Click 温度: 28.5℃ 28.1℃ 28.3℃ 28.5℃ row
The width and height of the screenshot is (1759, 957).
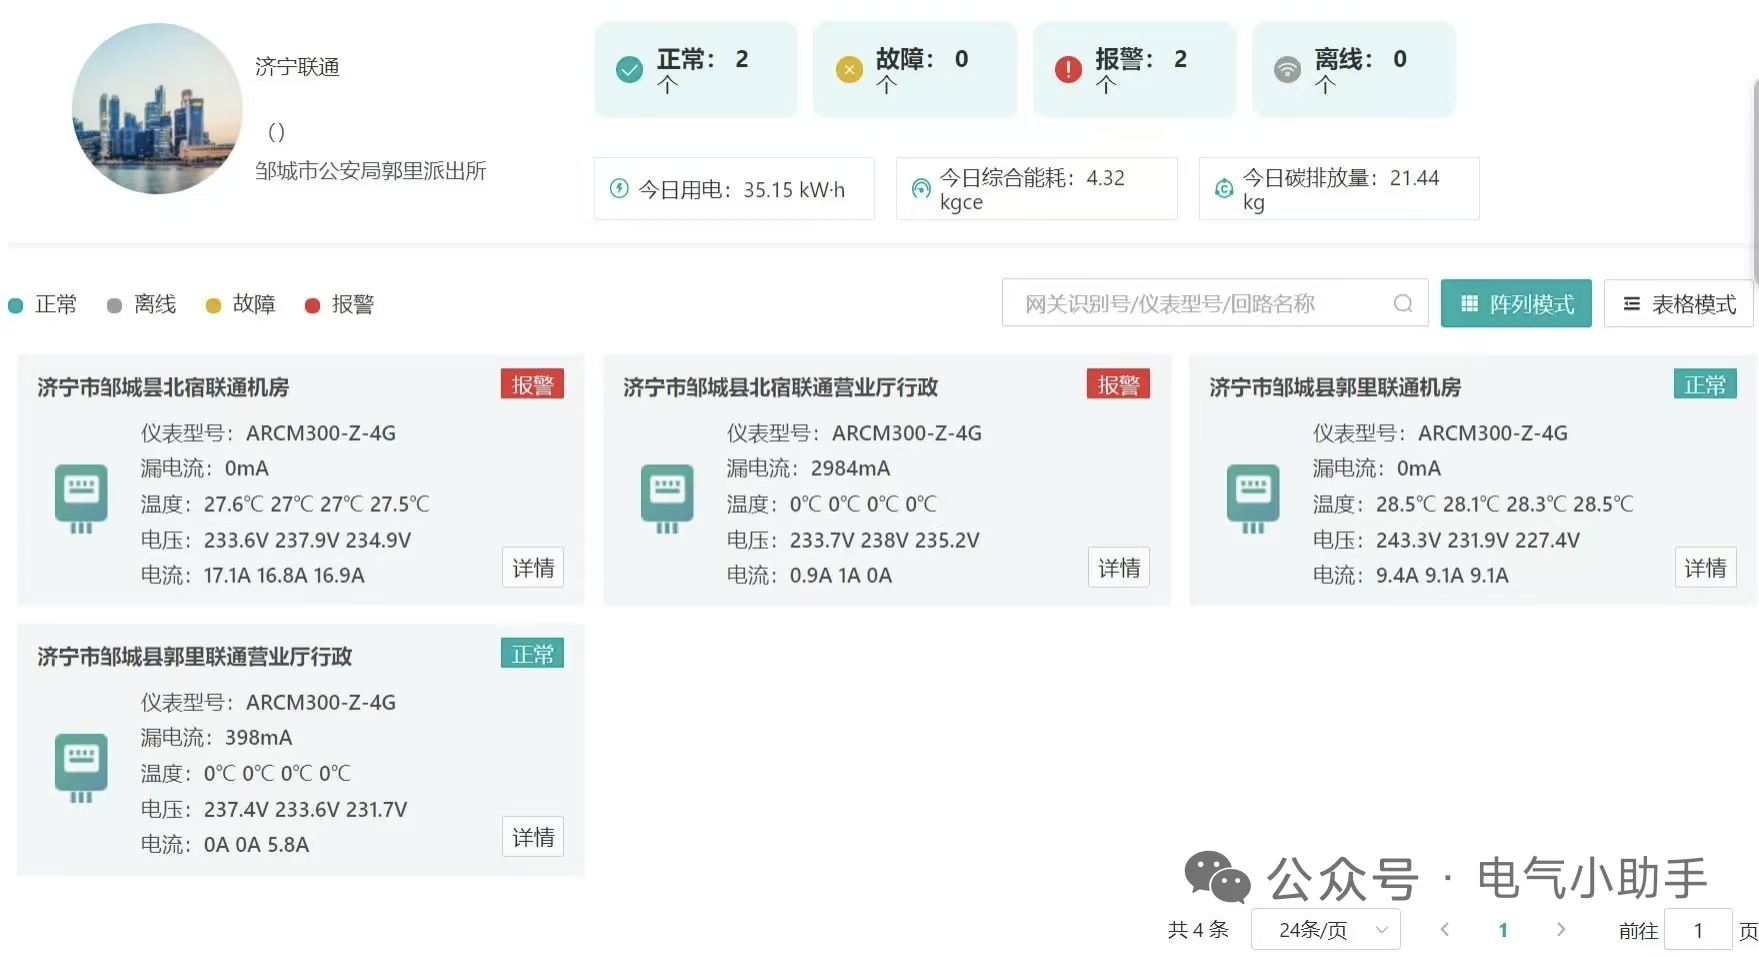(x=1473, y=504)
